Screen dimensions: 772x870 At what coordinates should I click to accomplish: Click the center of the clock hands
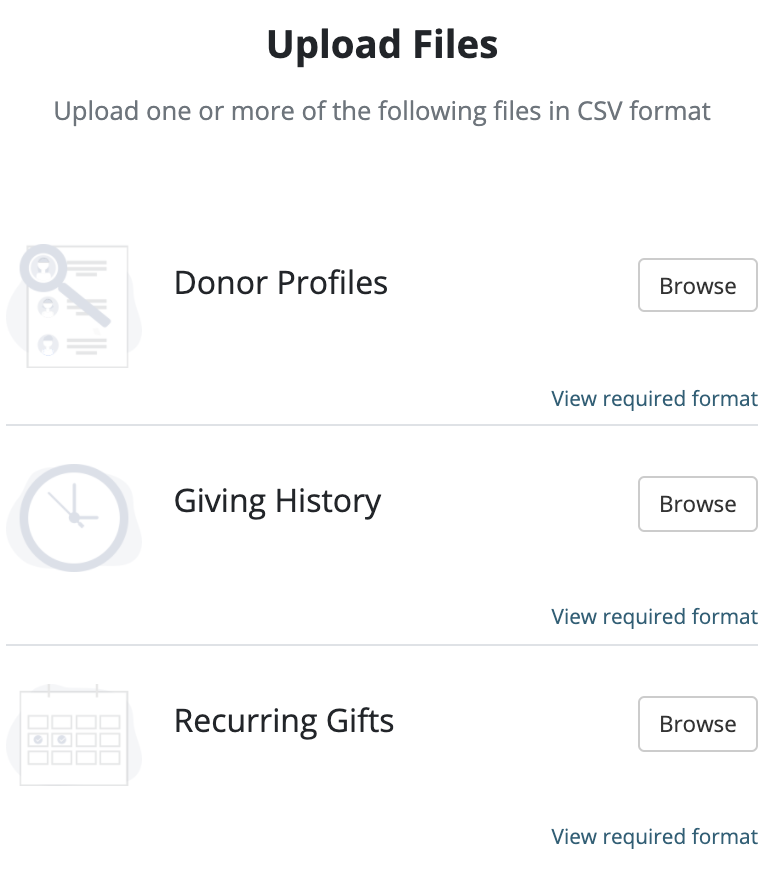coord(74,518)
